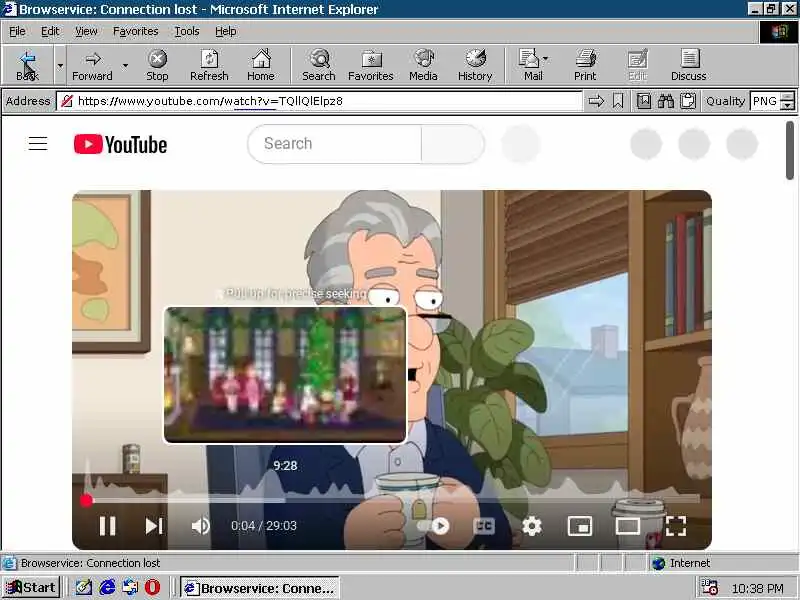
Task: Go to the Home page
Action: click(x=261, y=65)
